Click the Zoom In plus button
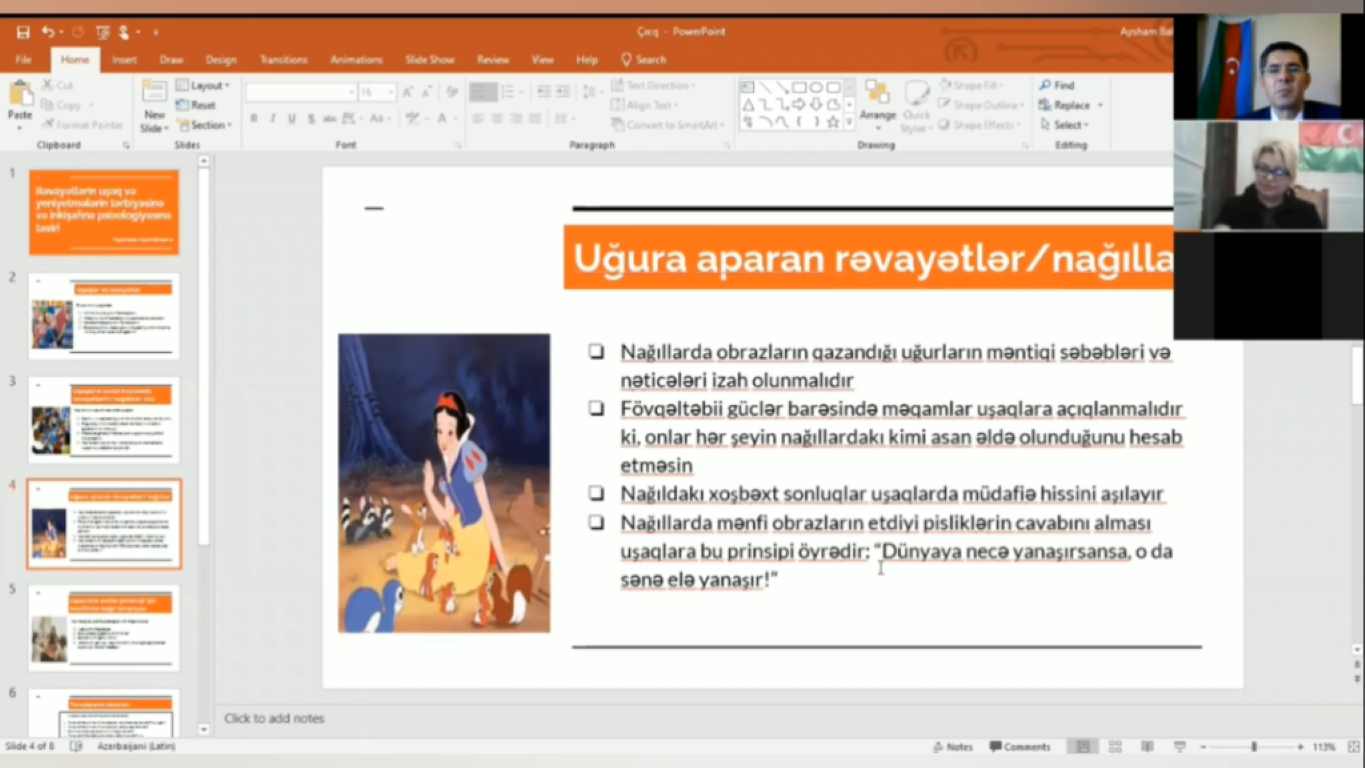 pos(1300,747)
